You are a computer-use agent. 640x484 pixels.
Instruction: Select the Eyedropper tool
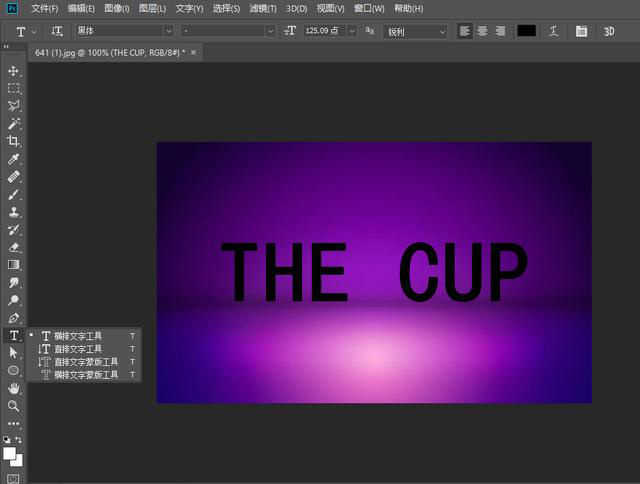tap(14, 159)
